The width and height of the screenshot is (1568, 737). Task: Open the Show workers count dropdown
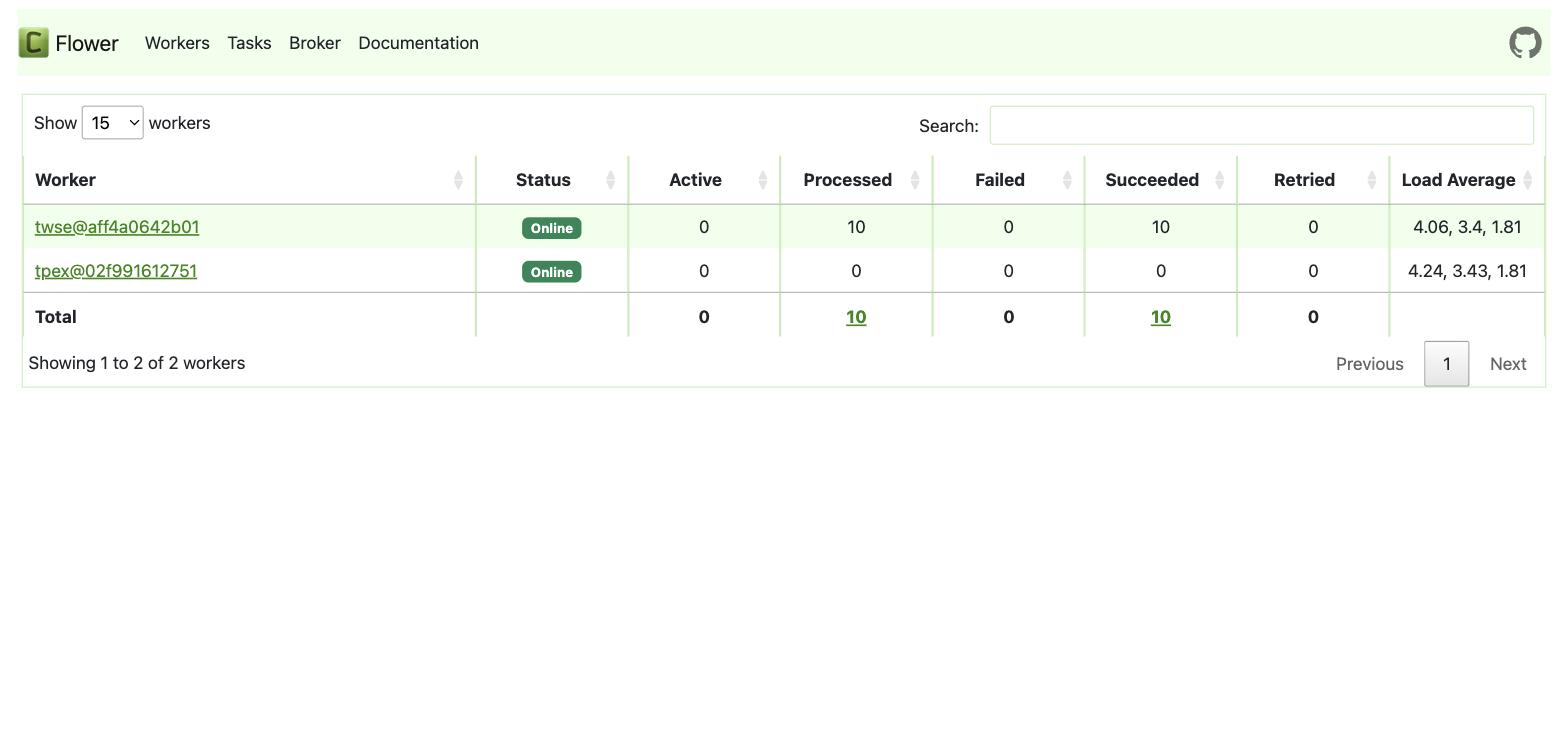[112, 123]
